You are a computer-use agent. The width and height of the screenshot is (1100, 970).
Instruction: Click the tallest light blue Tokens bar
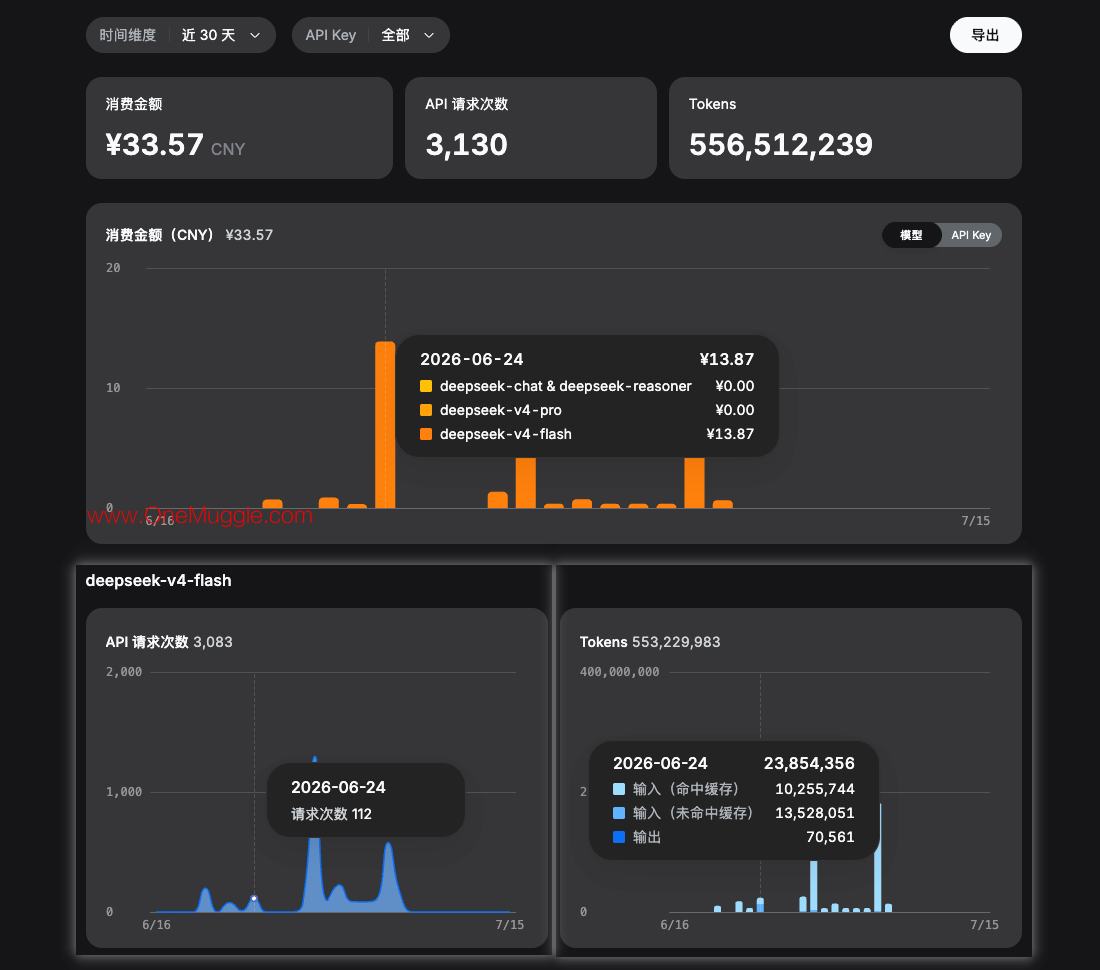pos(878,857)
